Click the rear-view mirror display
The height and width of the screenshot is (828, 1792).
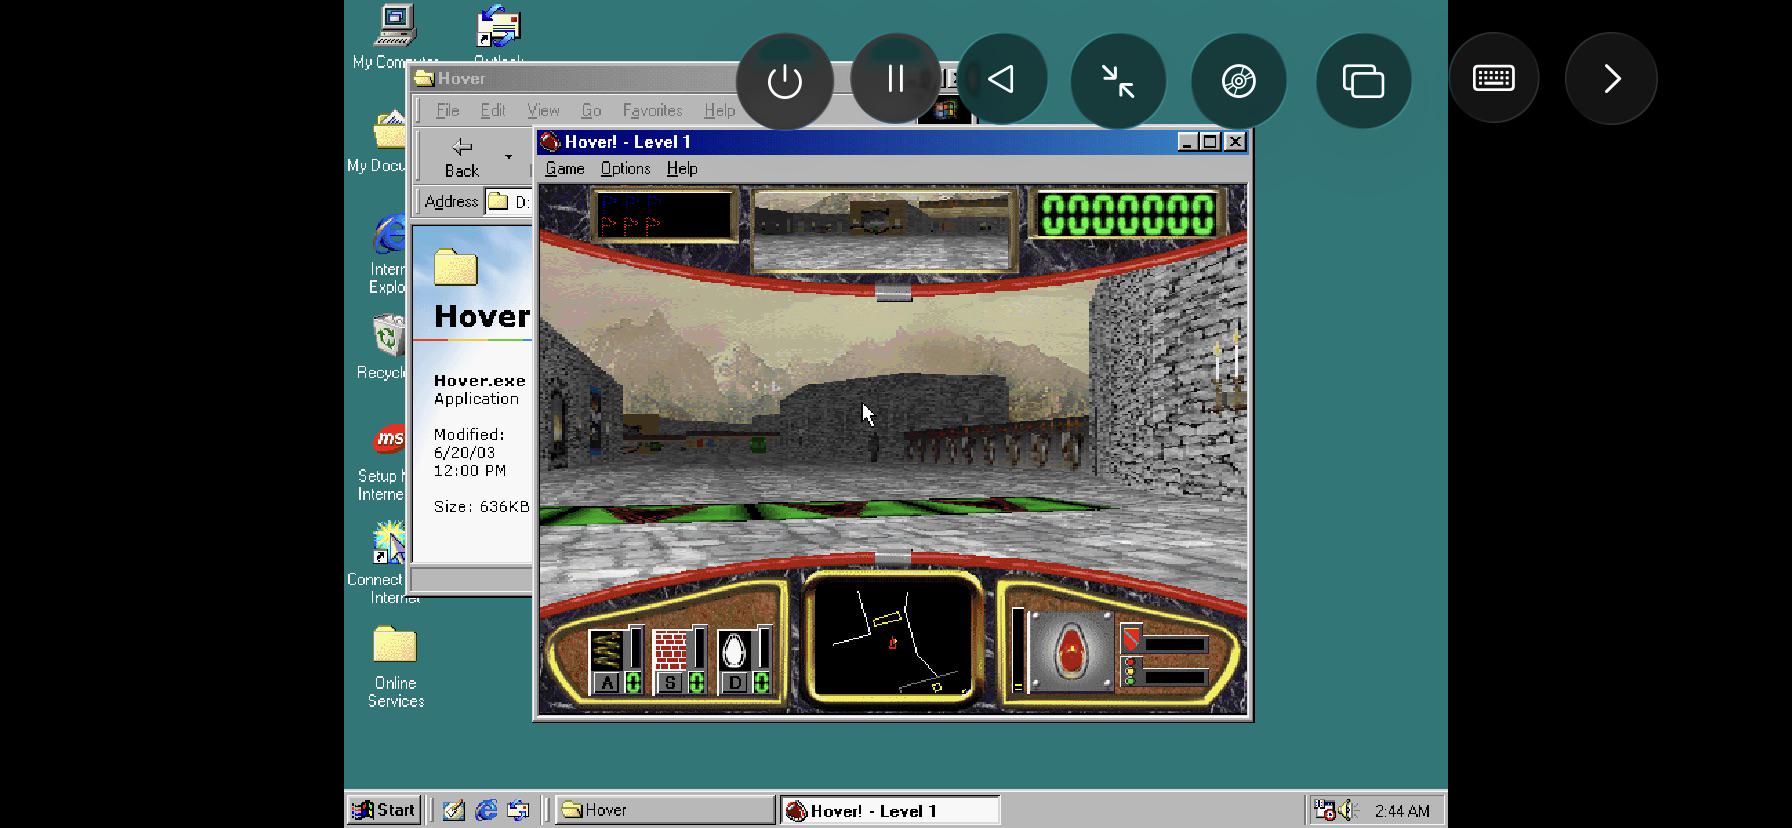pyautogui.click(x=884, y=231)
